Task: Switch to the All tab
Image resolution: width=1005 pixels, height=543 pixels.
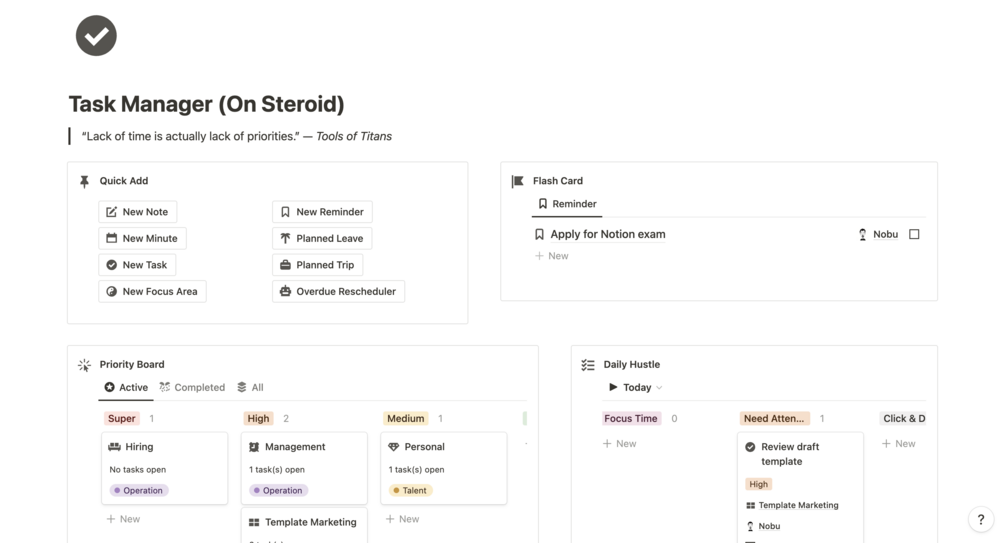Action: pos(250,387)
